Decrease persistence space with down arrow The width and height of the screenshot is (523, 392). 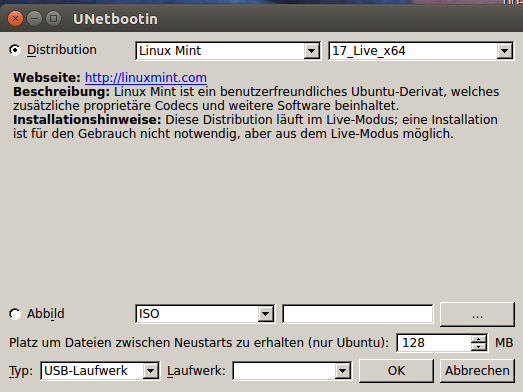[479, 347]
